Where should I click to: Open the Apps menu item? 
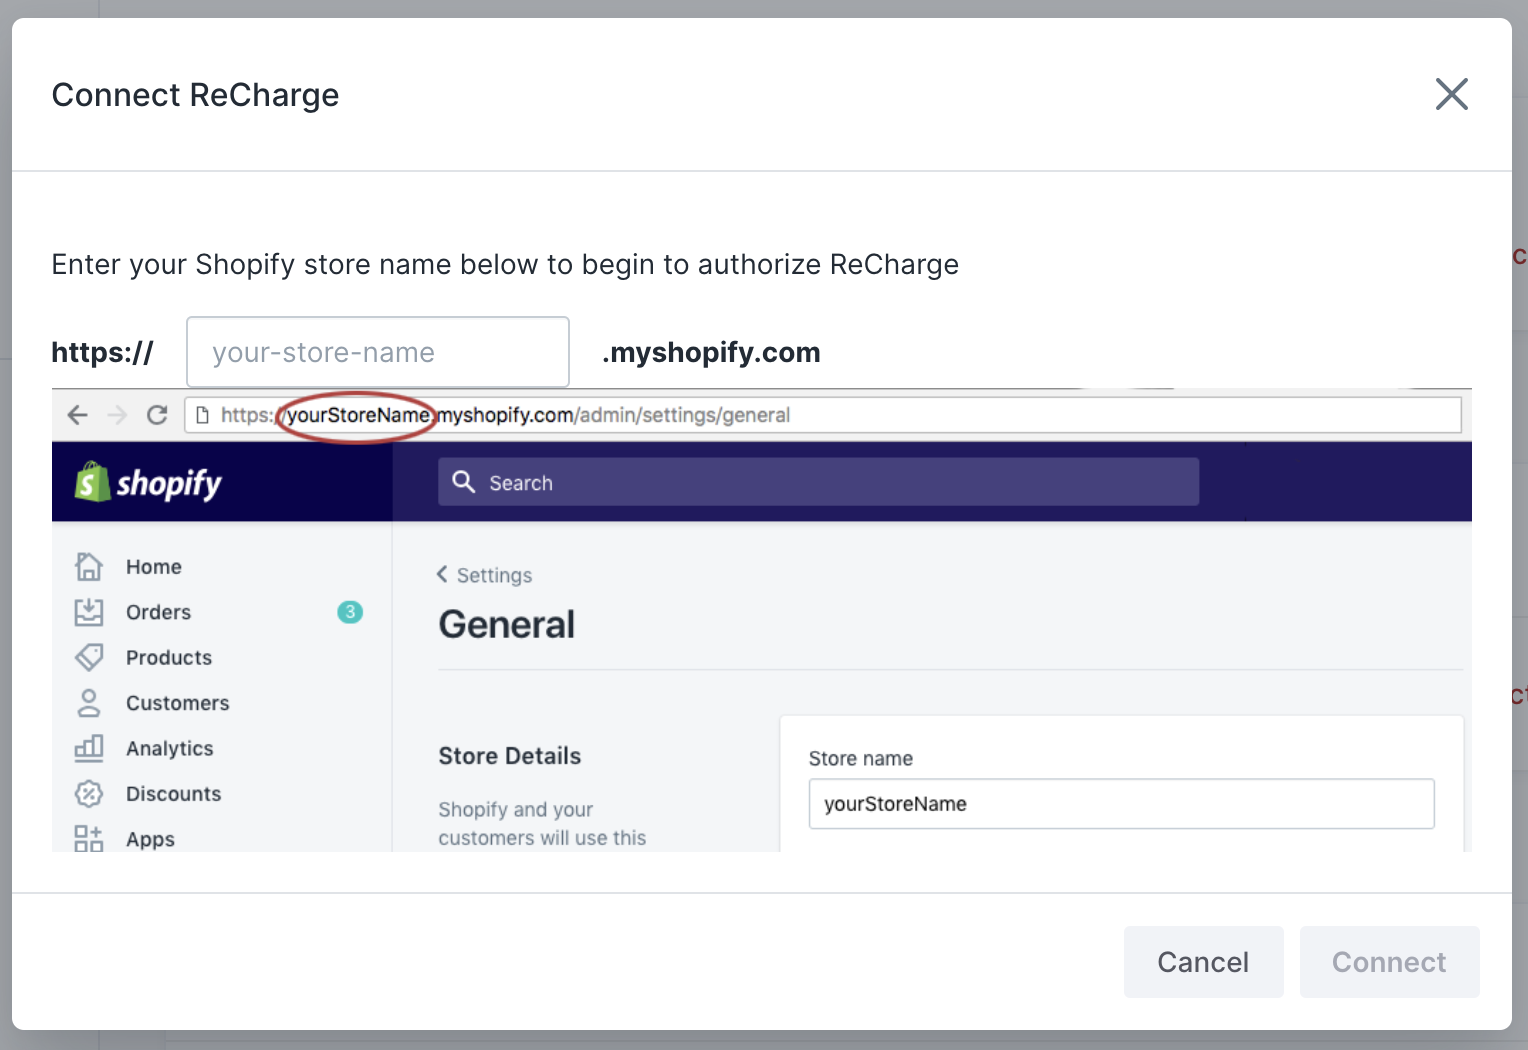(x=150, y=839)
